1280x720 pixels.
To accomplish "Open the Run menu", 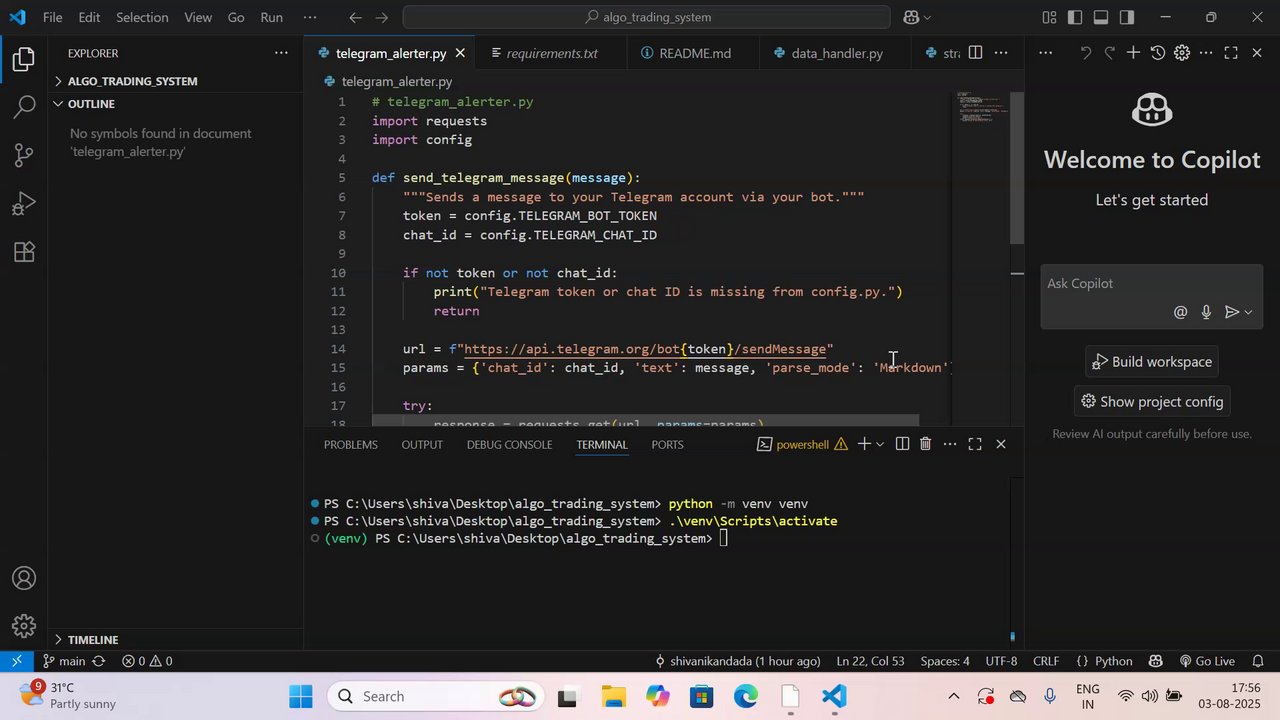I will pos(271,17).
